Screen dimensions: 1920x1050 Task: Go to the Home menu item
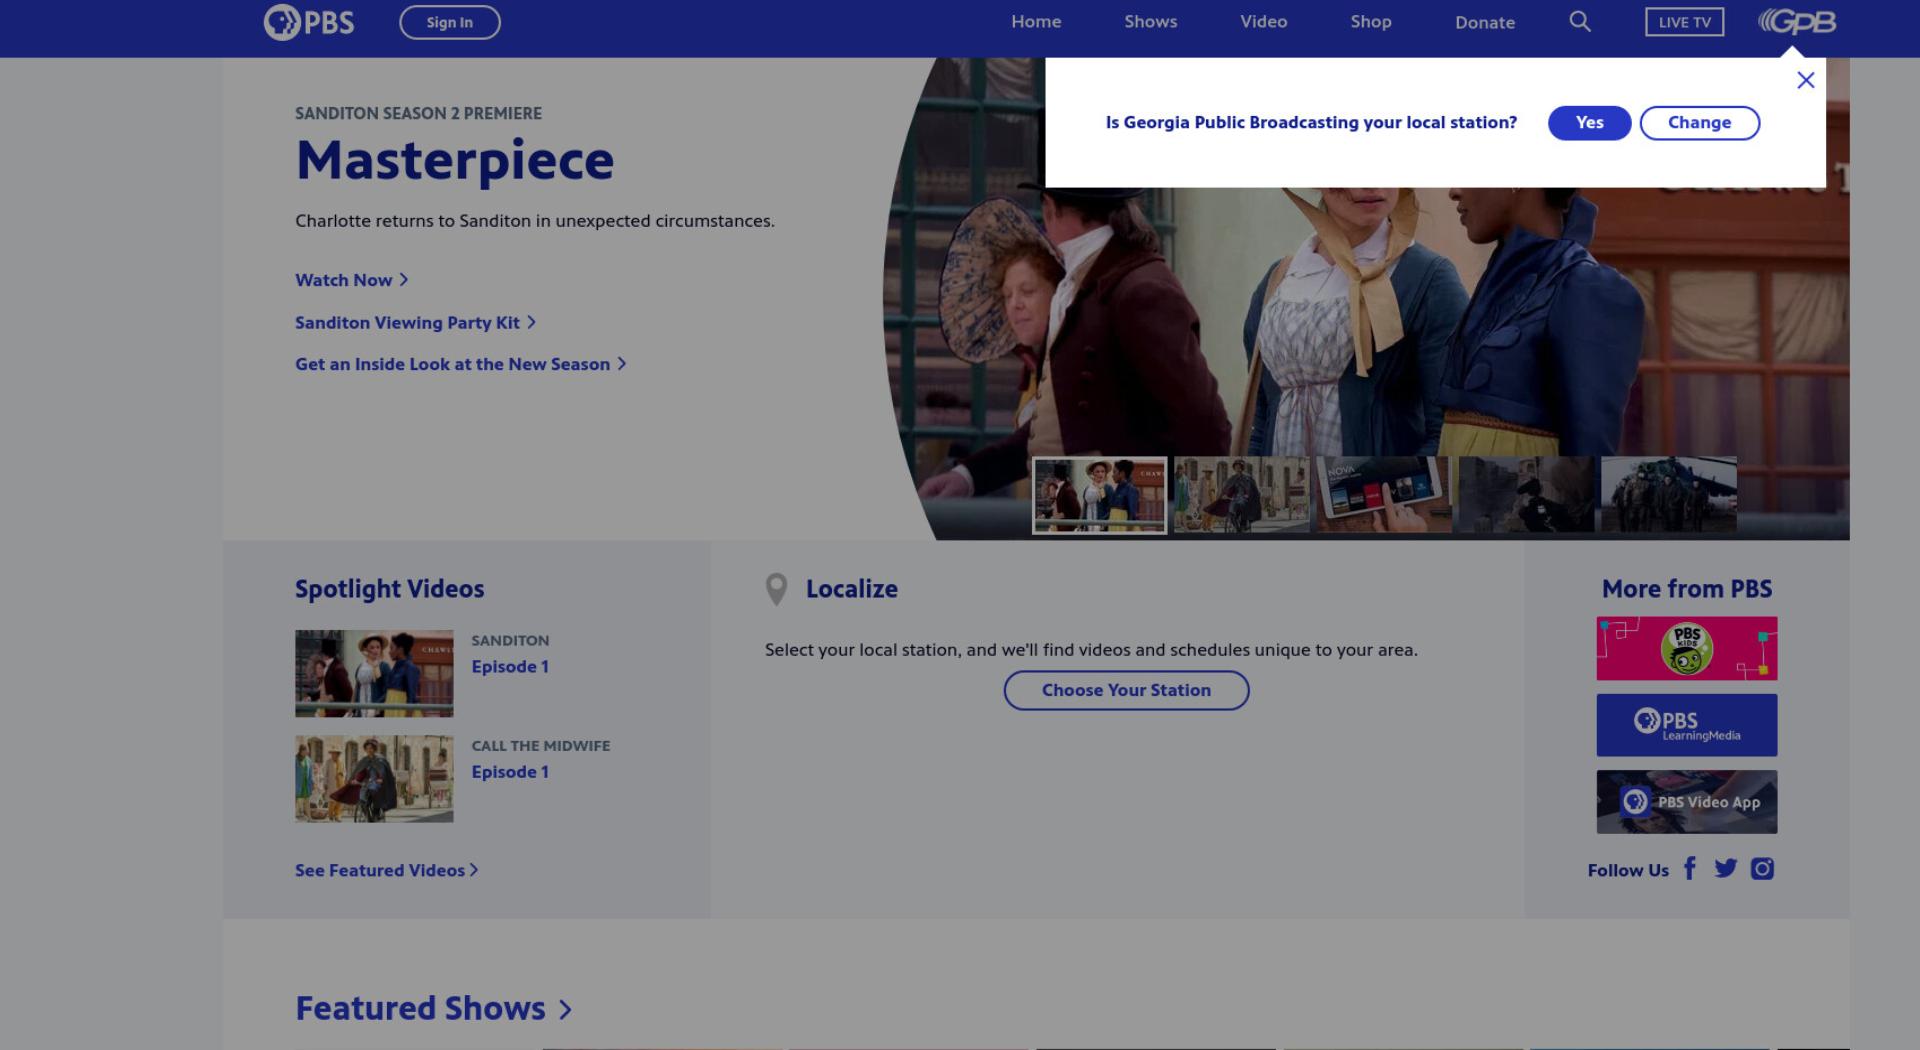click(x=1036, y=22)
